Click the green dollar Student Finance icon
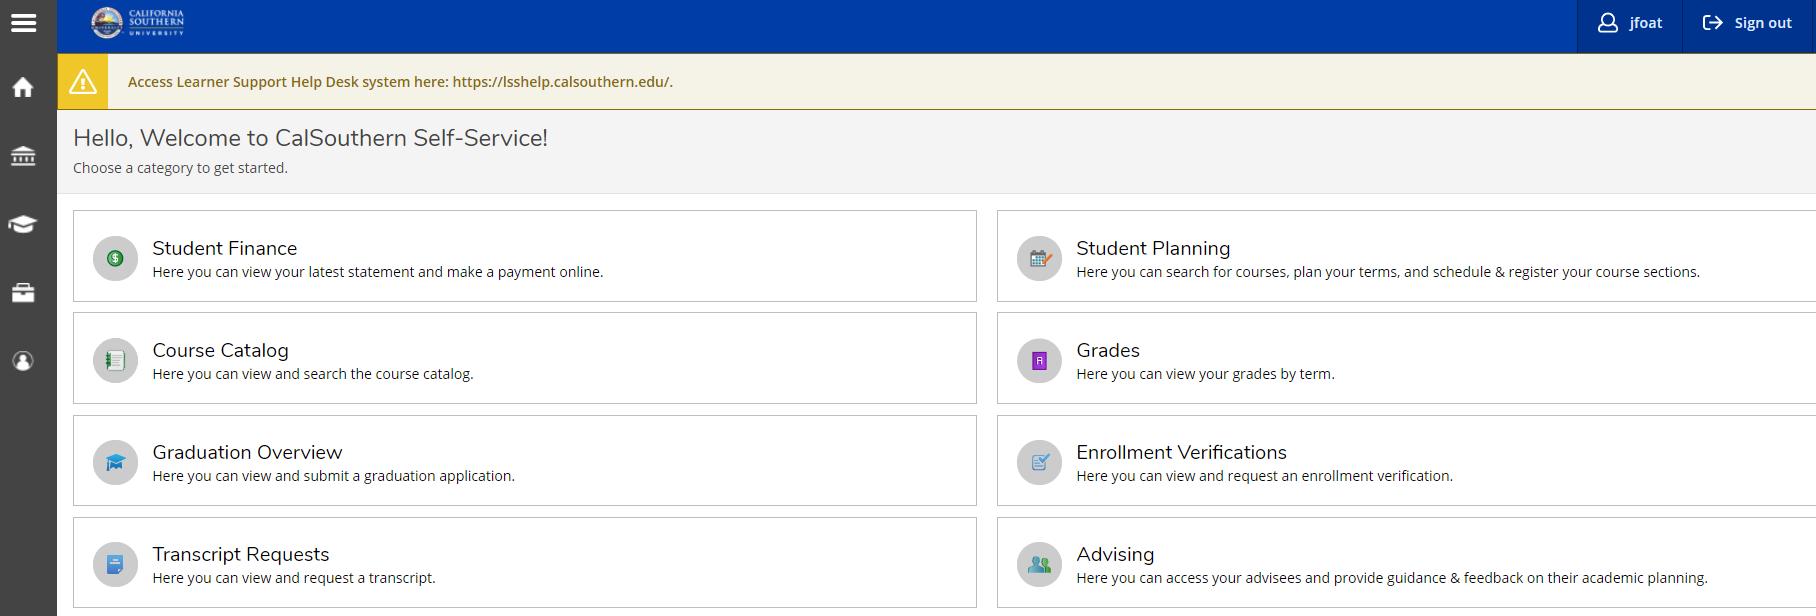The width and height of the screenshot is (1816, 616). [115, 258]
